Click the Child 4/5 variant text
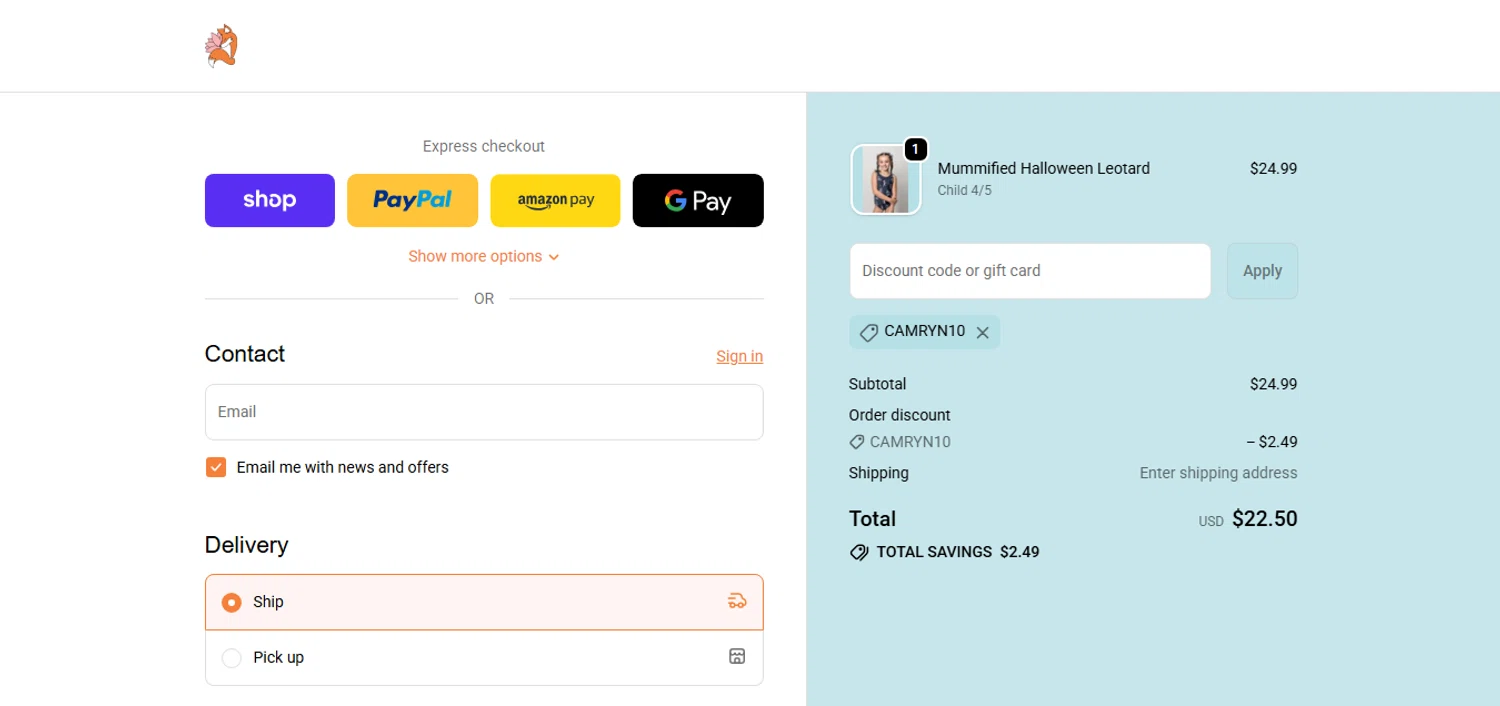The height and width of the screenshot is (706, 1500). (x=965, y=190)
